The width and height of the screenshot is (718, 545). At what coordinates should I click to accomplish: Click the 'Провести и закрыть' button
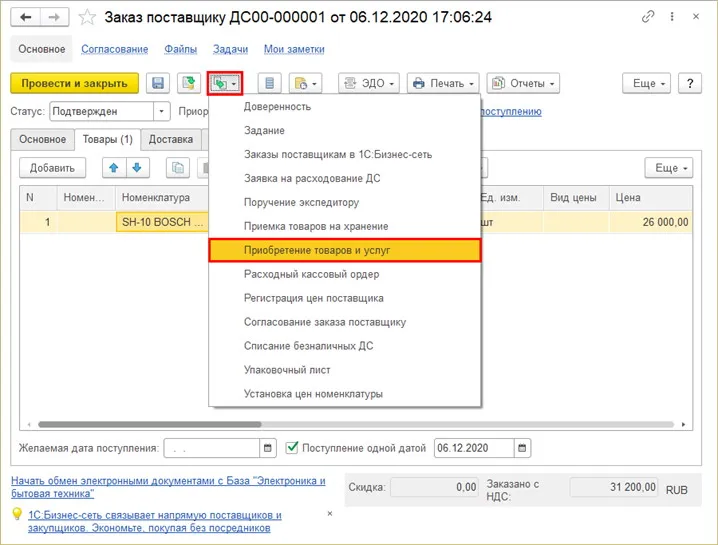[x=74, y=84]
